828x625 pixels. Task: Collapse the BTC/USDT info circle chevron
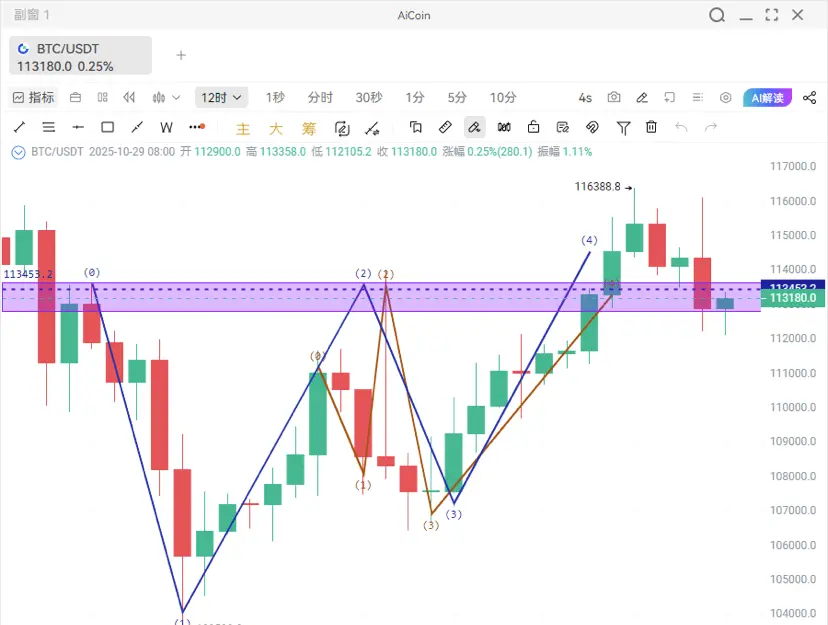pos(18,153)
